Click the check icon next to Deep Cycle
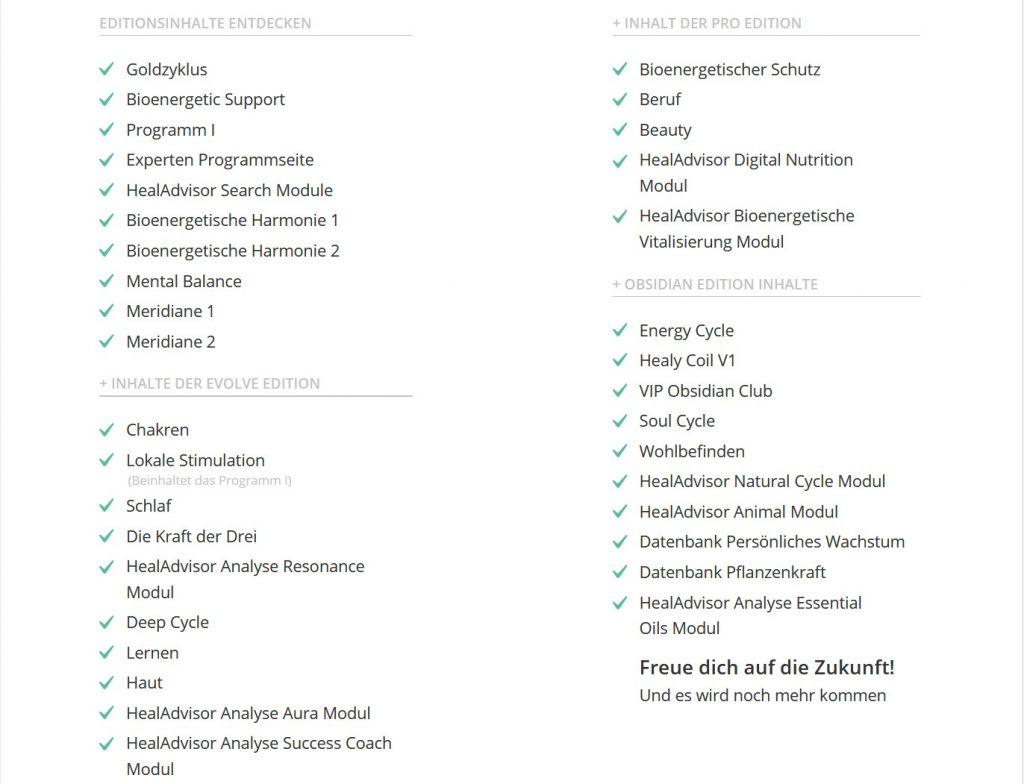This screenshot has height=784, width=1024. pos(106,623)
